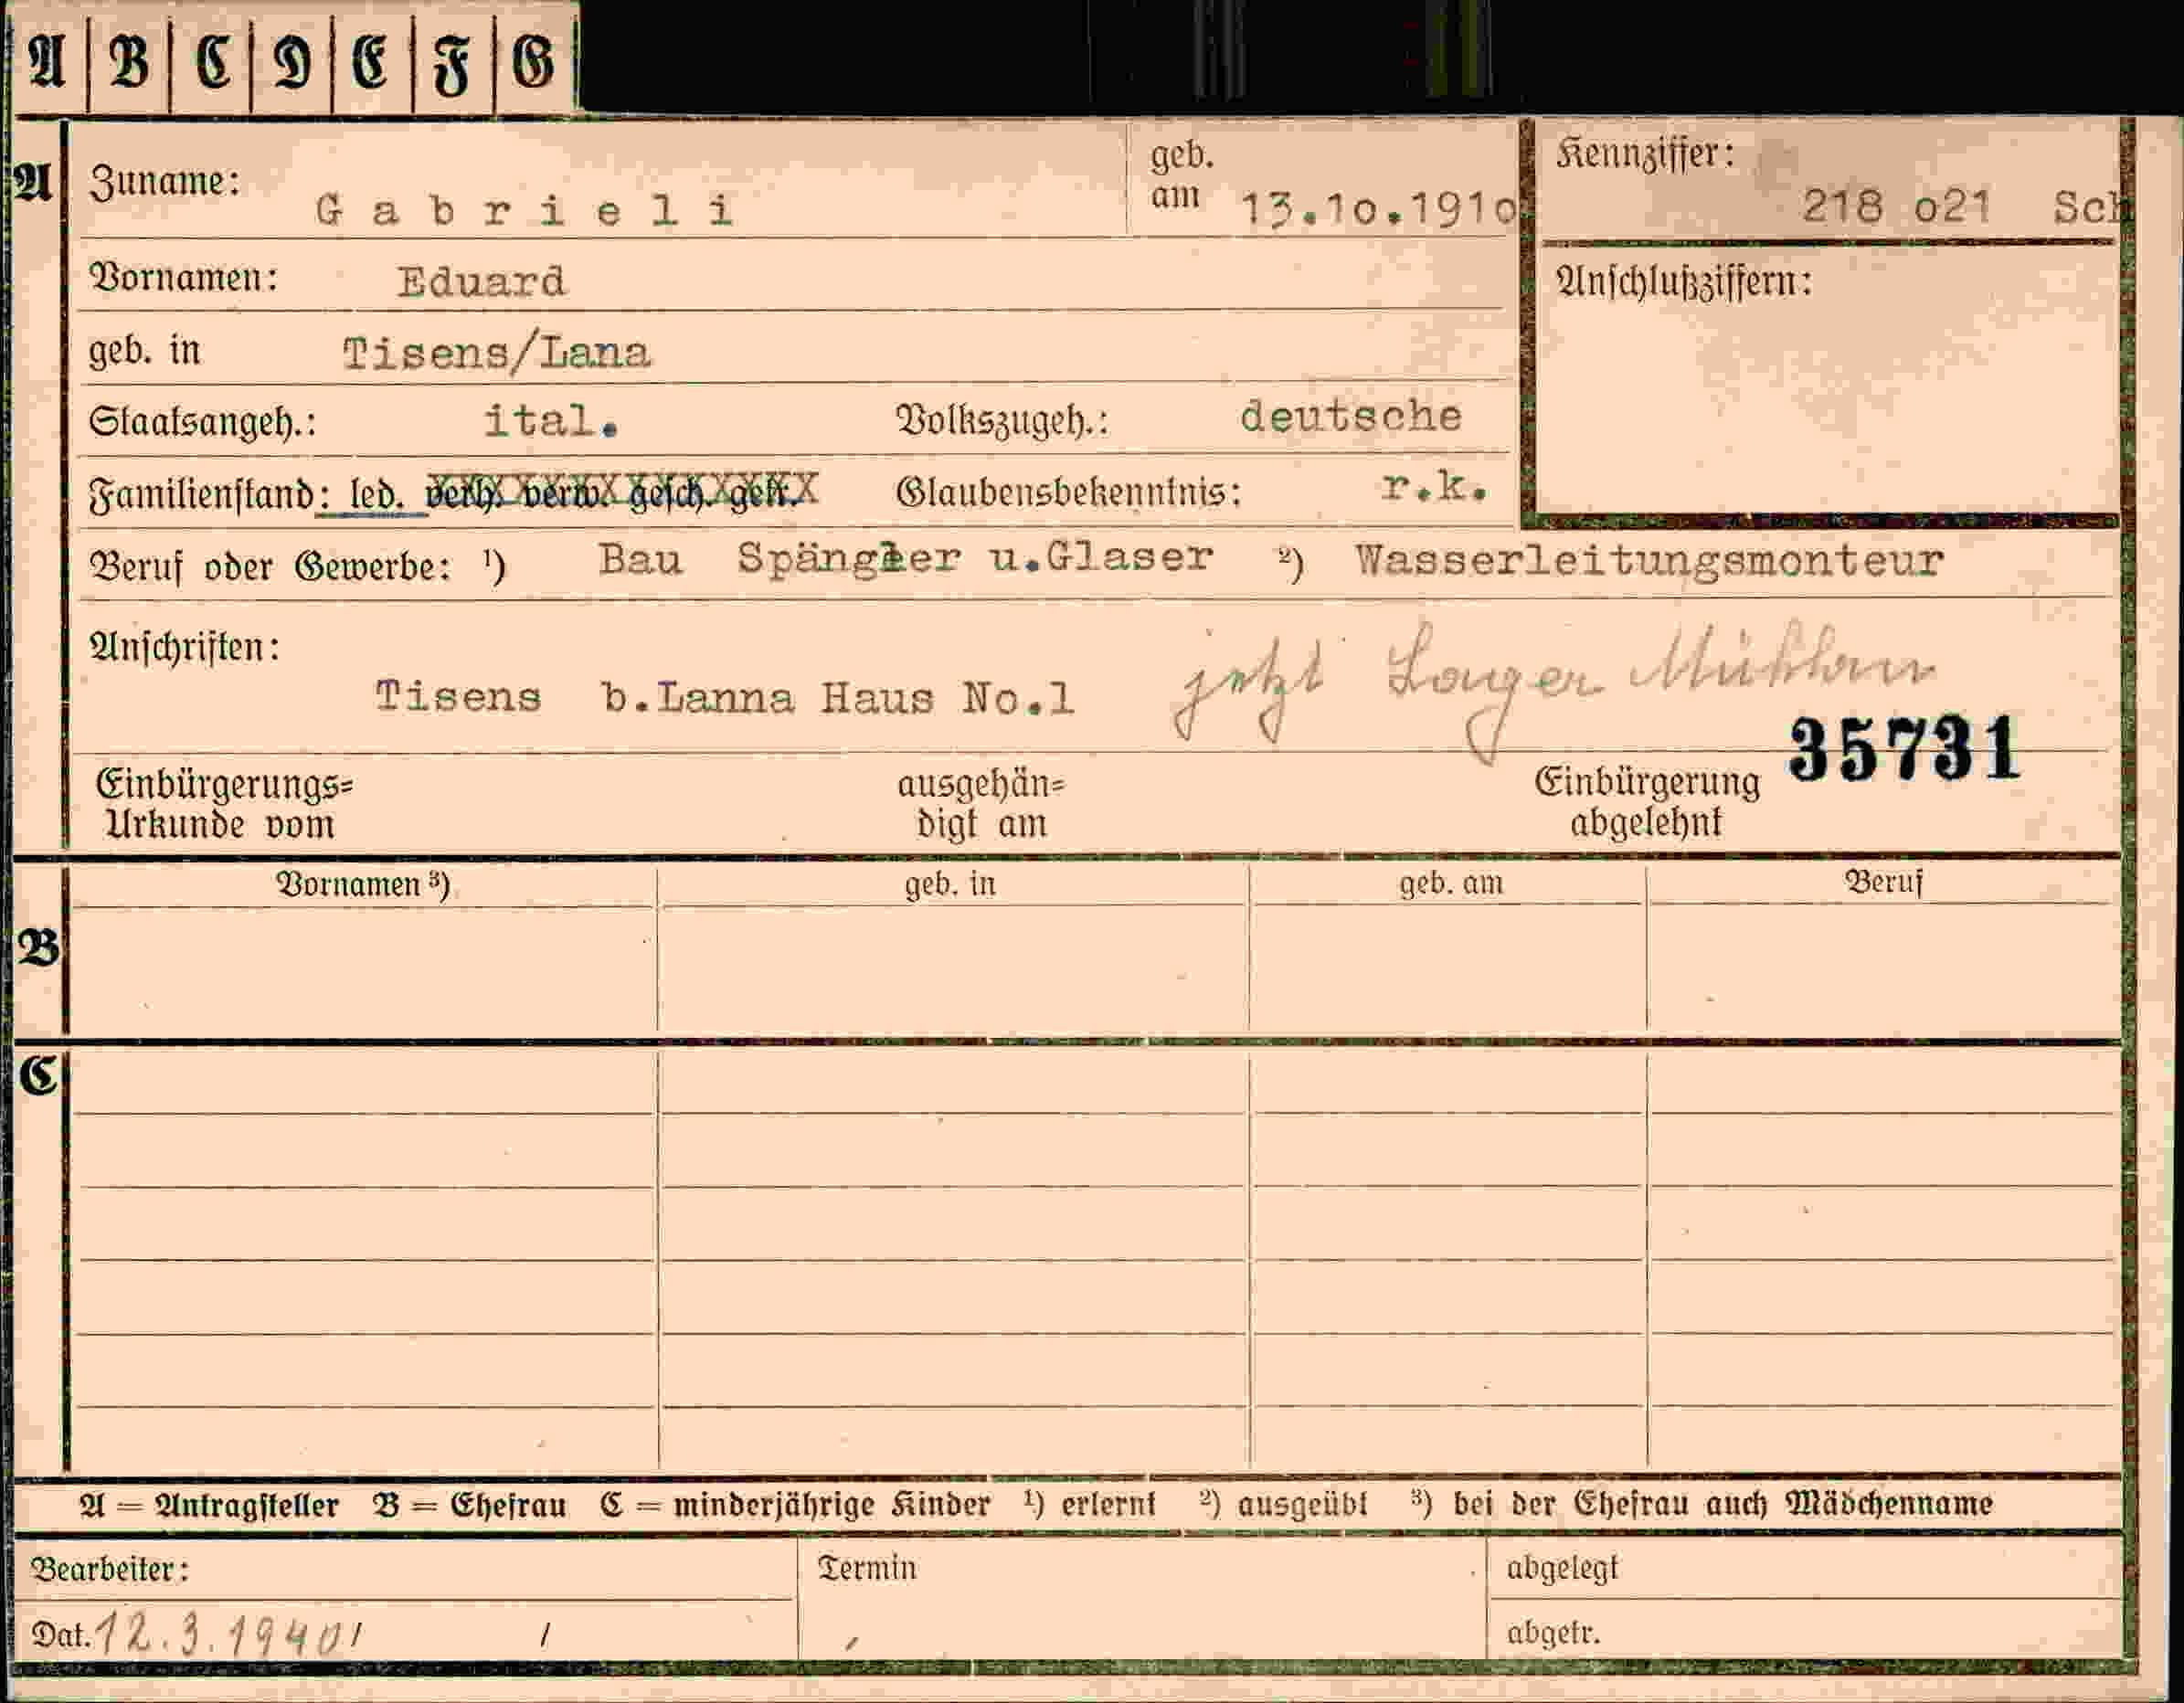
Task: Click the 'Staatsangeh.:' label
Action: (x=202, y=422)
